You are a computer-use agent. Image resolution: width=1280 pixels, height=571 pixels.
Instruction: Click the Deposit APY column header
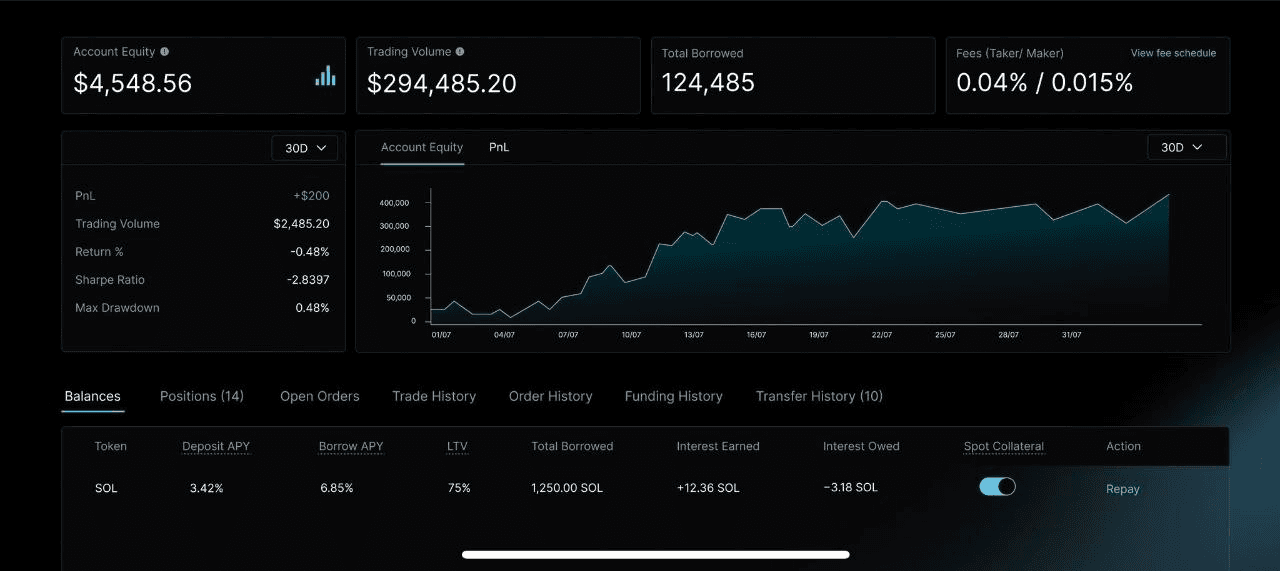tap(216, 447)
